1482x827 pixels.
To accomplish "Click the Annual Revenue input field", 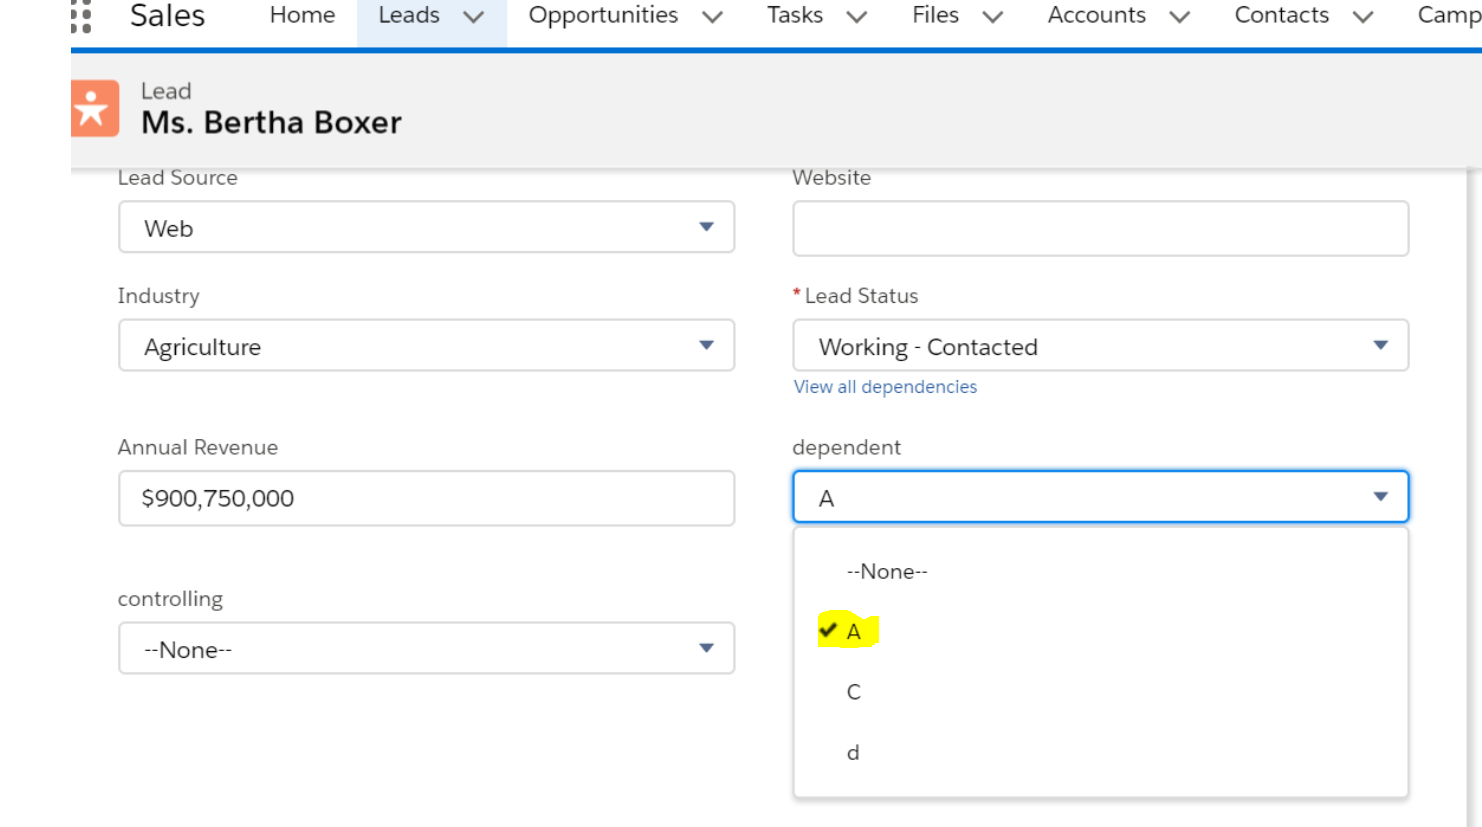I will coord(426,498).
